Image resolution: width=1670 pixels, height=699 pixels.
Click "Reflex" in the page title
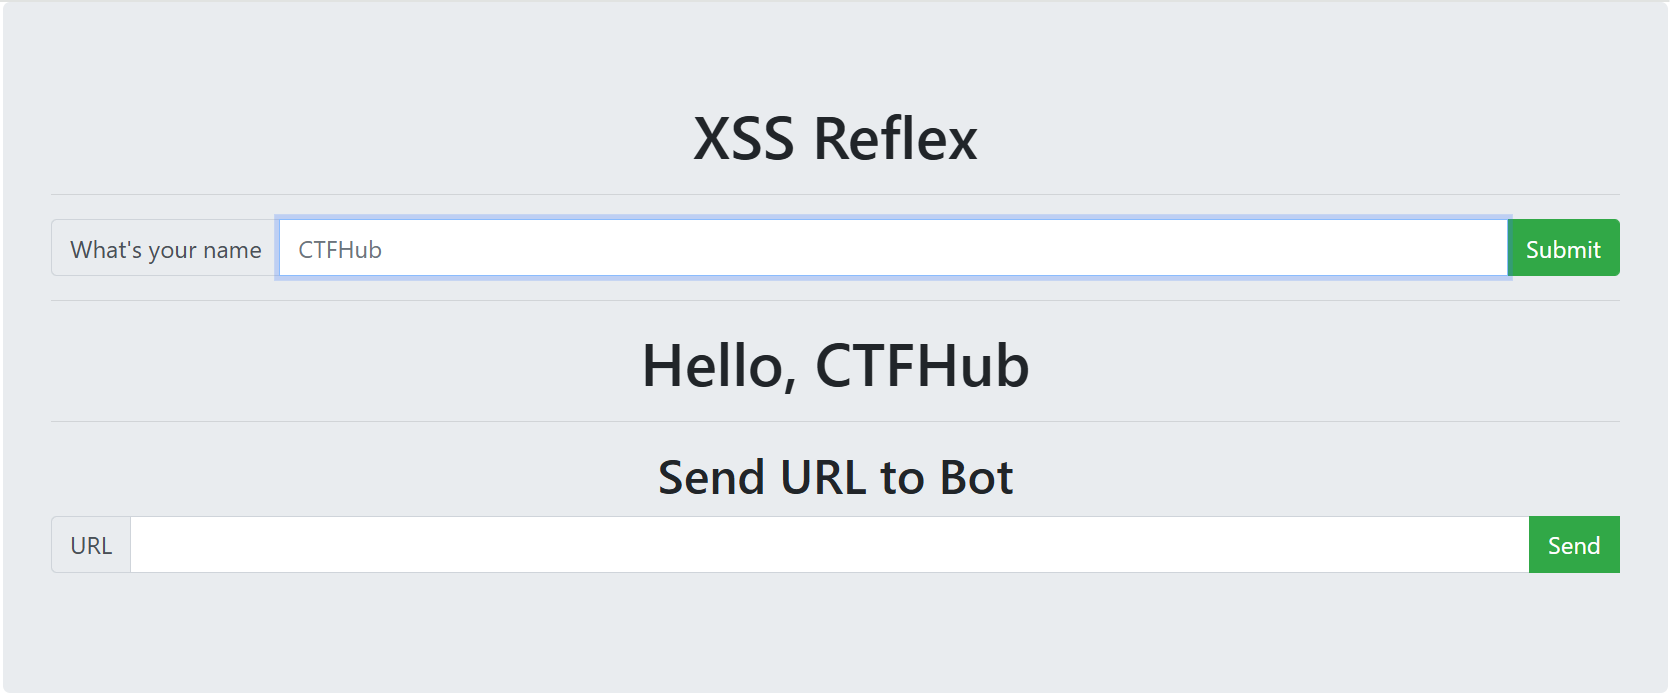pos(895,138)
